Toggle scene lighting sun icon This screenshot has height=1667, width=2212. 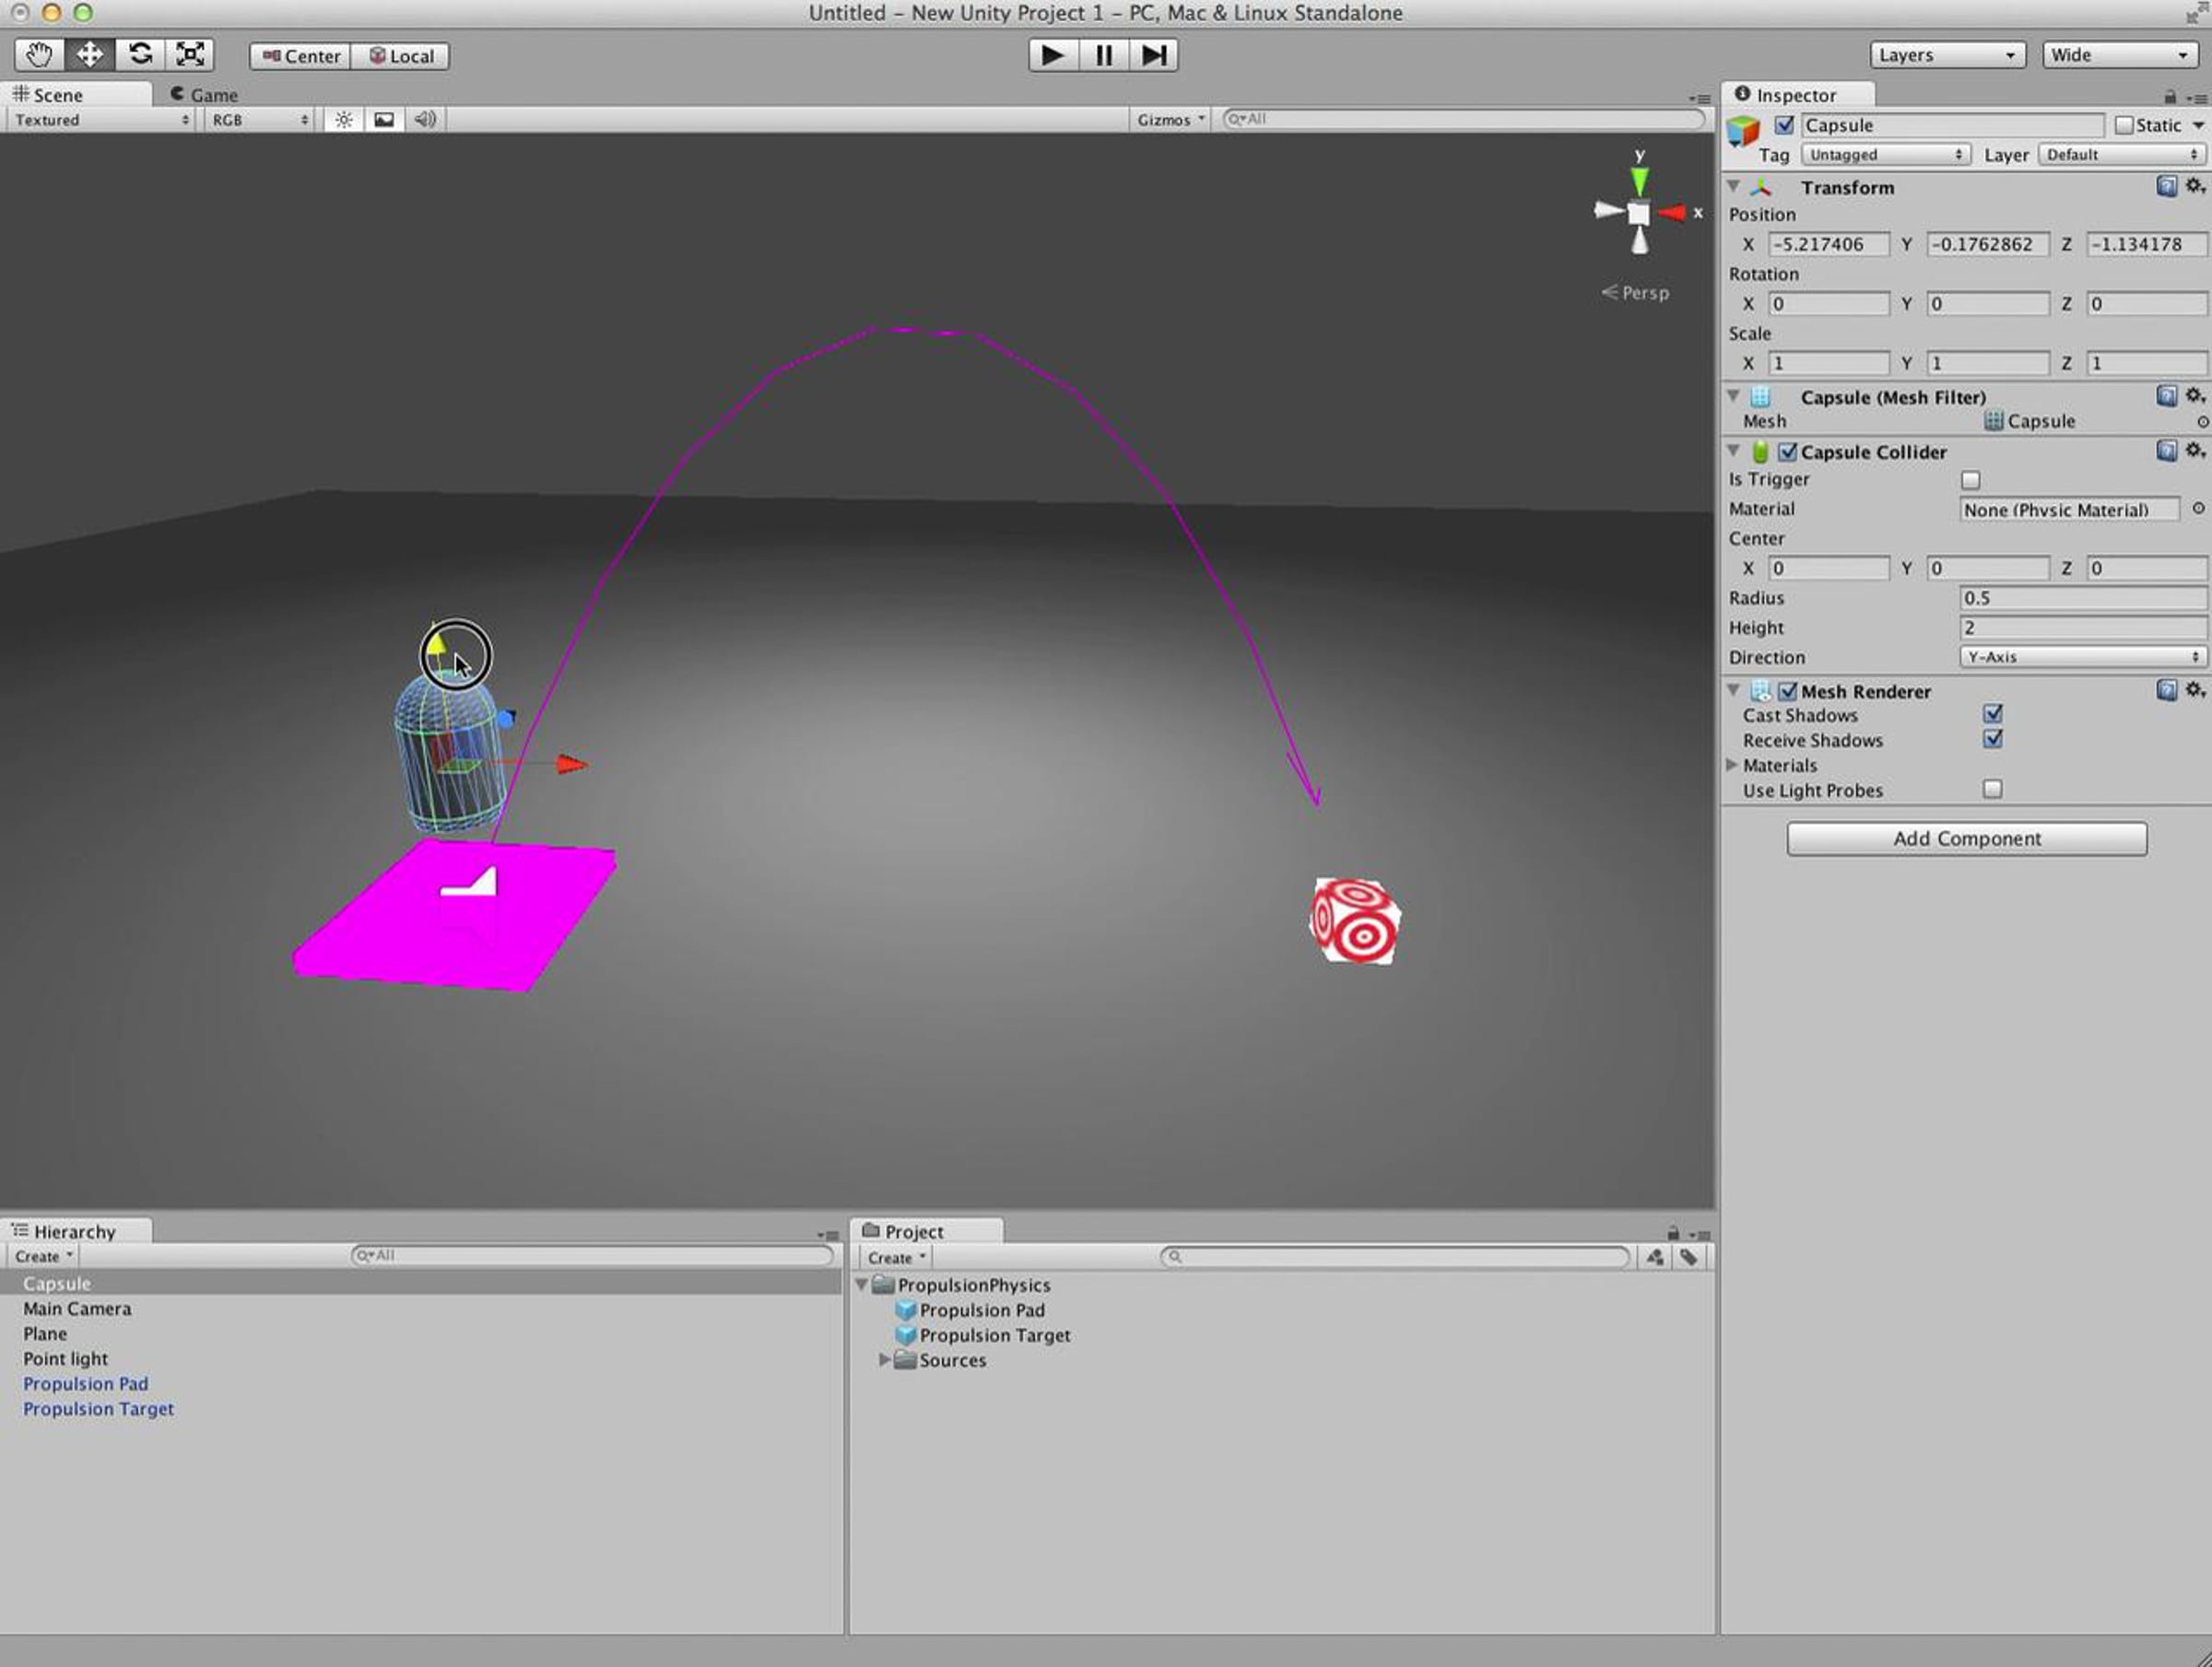coord(344,120)
